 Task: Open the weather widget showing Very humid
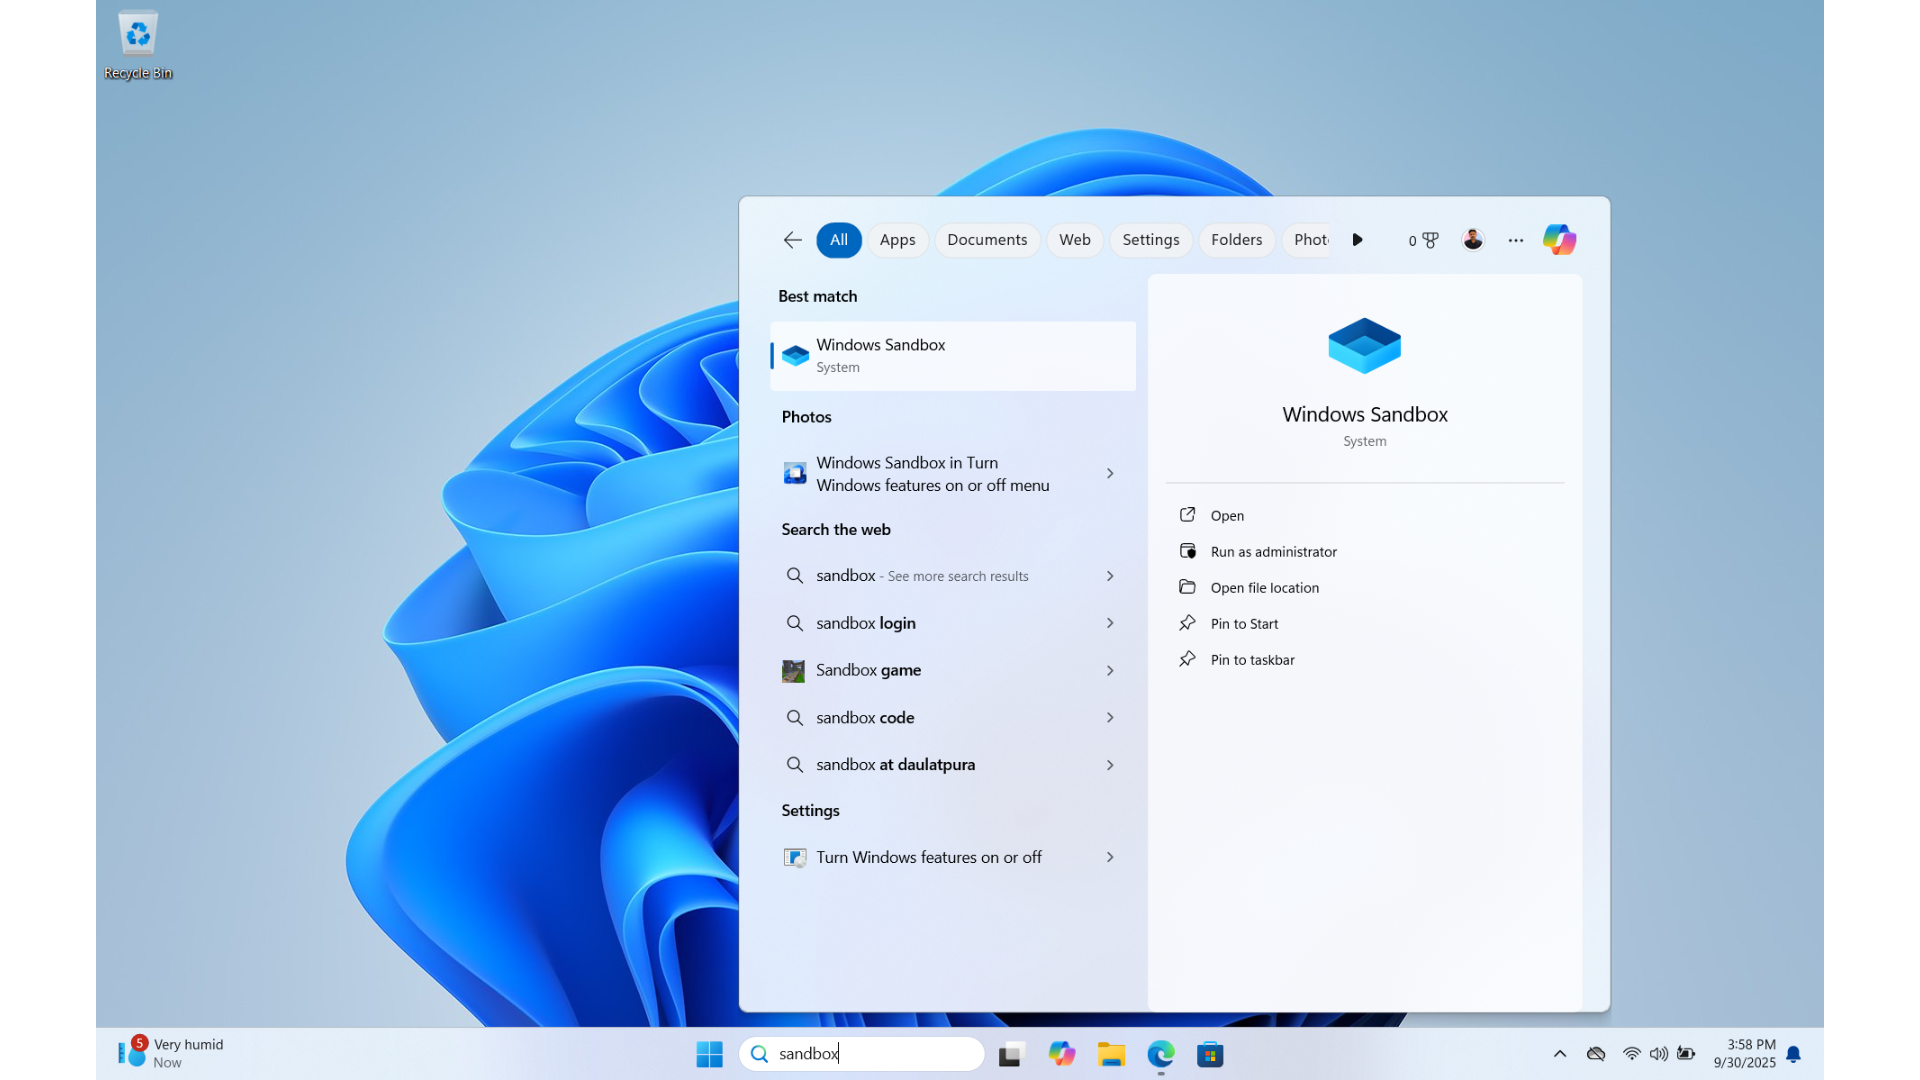click(x=168, y=1052)
